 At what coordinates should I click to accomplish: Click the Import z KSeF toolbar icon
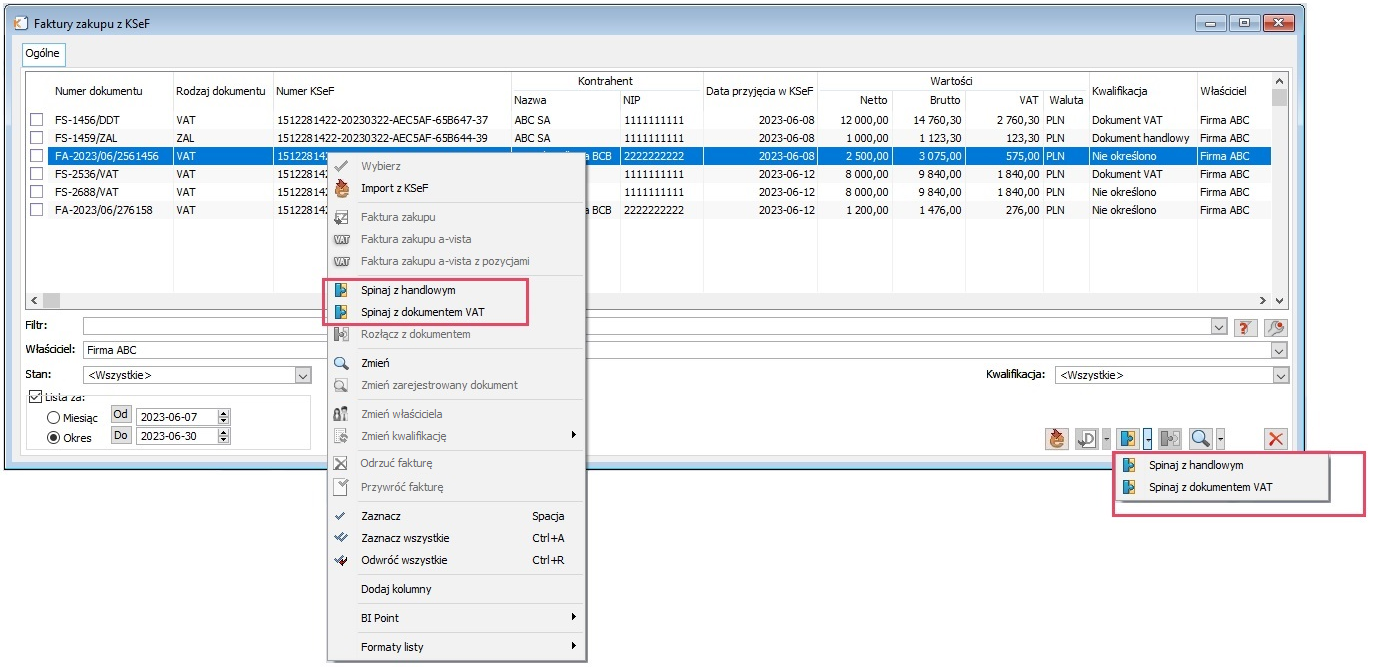(1057, 438)
